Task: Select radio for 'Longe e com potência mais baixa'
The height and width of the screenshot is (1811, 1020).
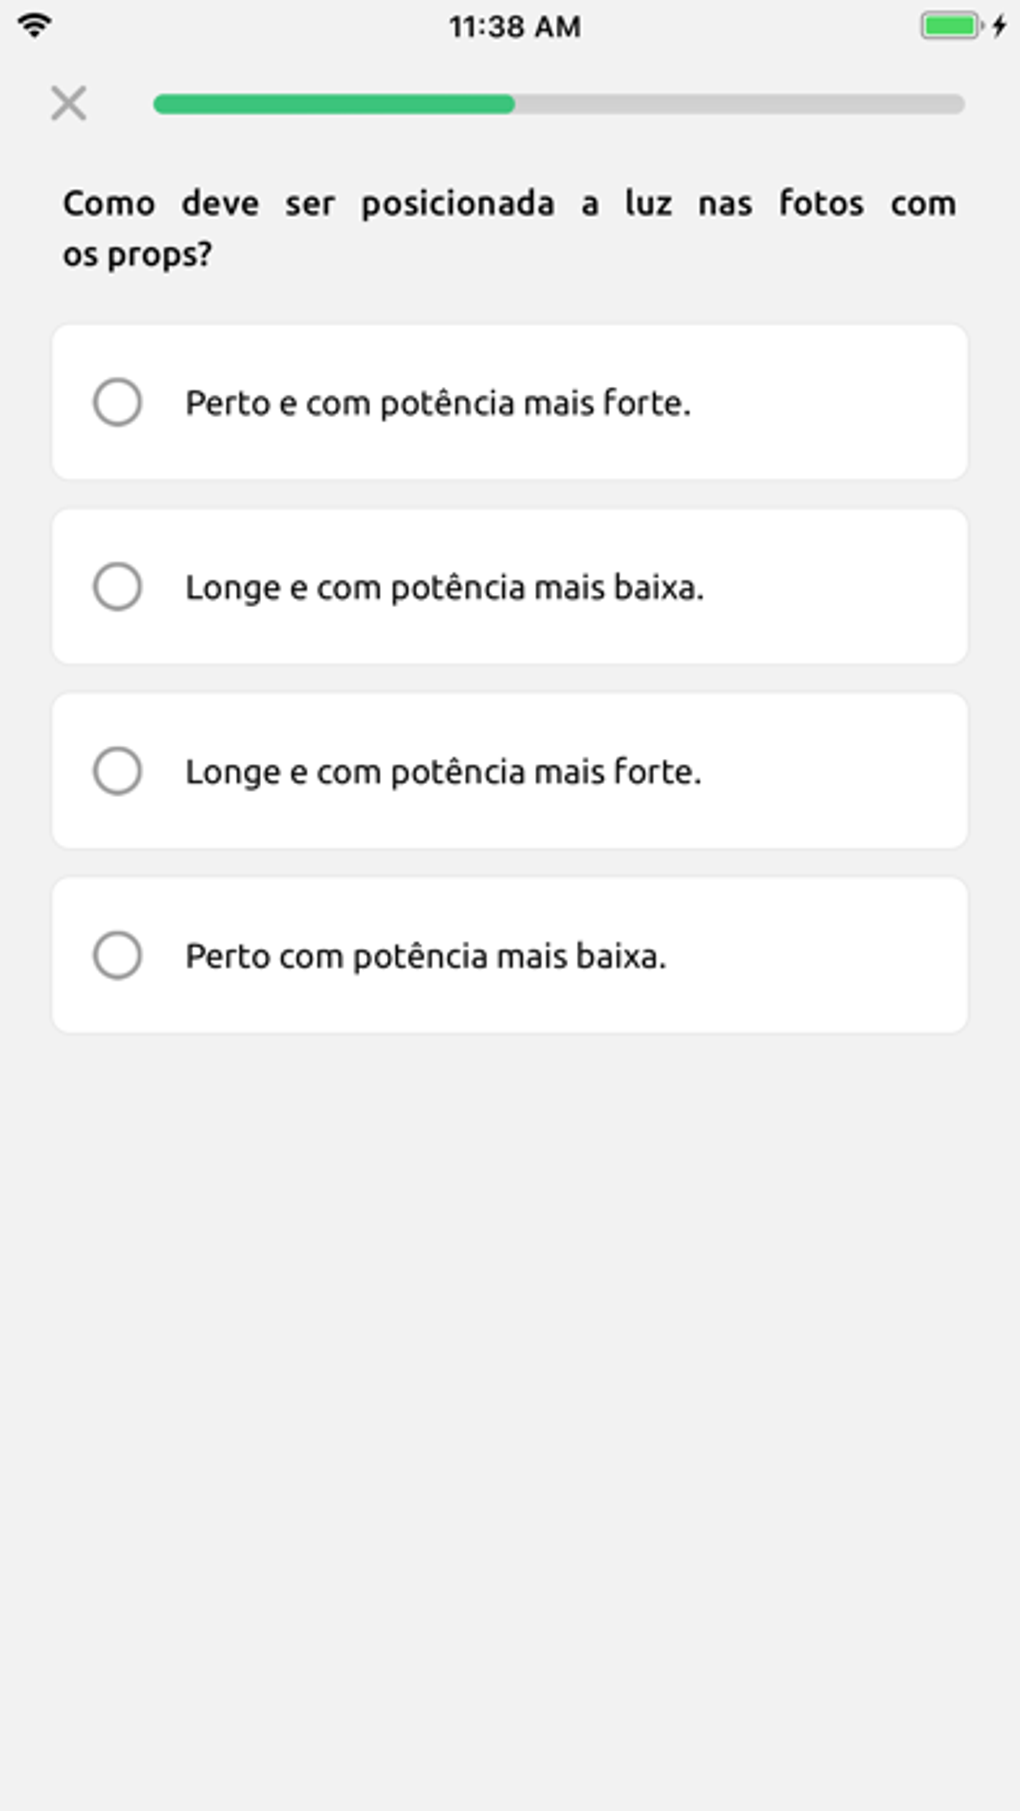Action: 117,586
